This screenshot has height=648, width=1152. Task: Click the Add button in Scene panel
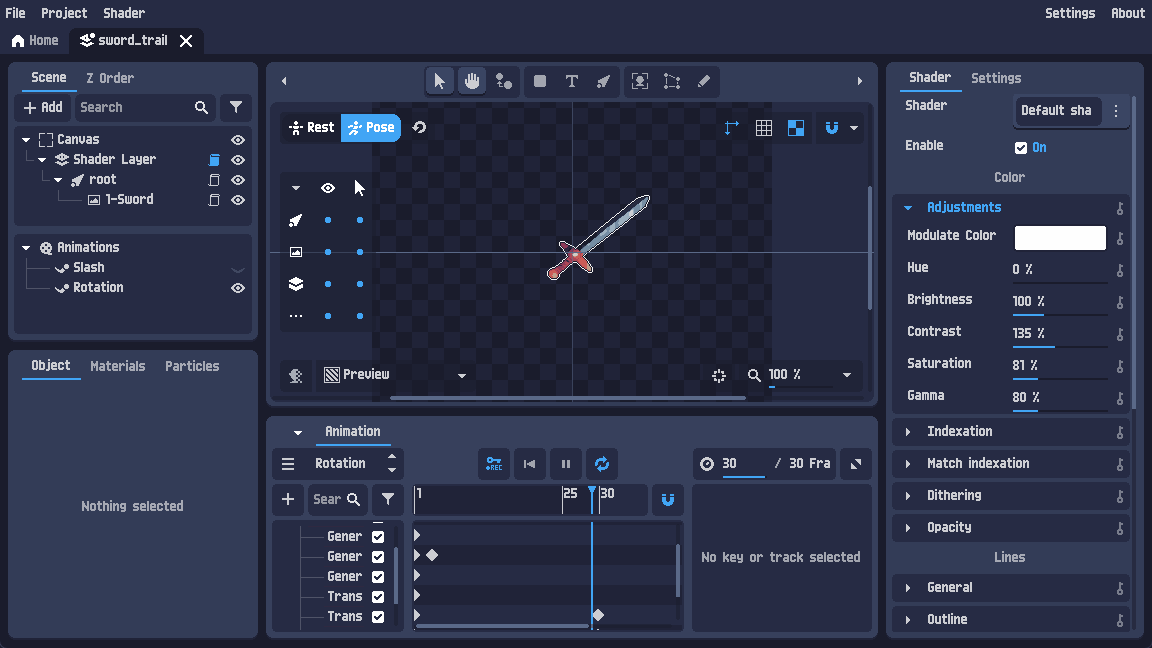43,108
